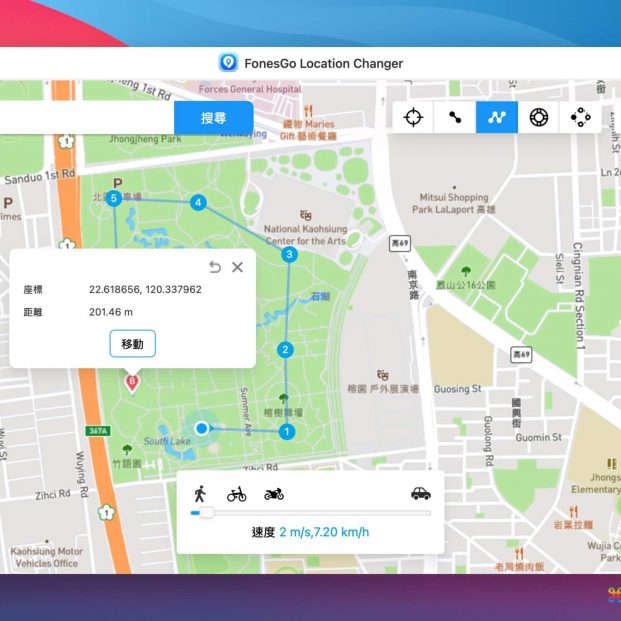Click the blue 搜尋 search button
621x621 pixels.
[213, 117]
